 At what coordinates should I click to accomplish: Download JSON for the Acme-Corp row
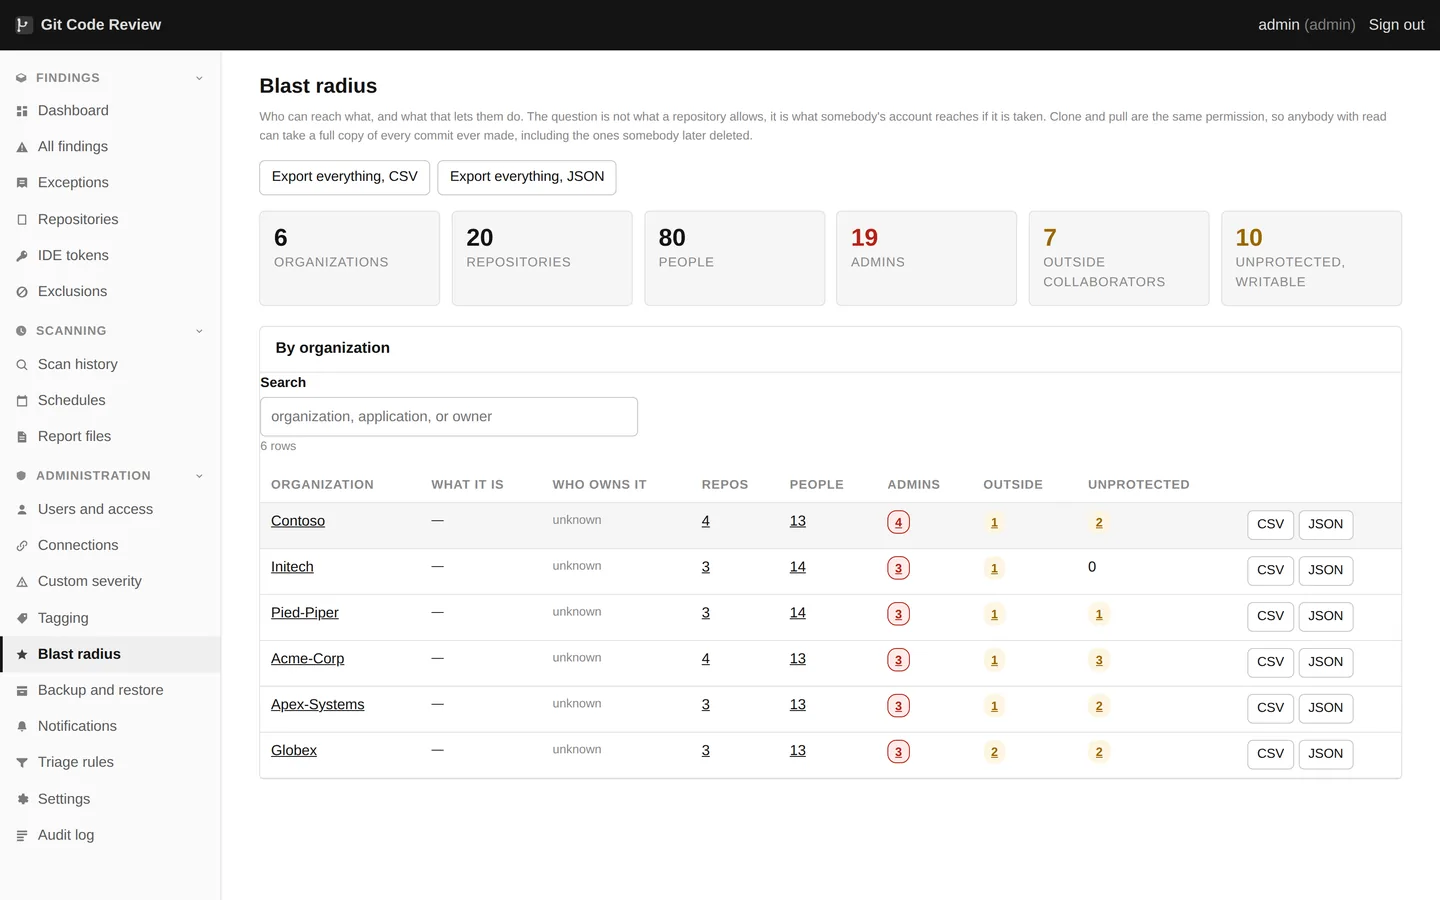pos(1325,662)
